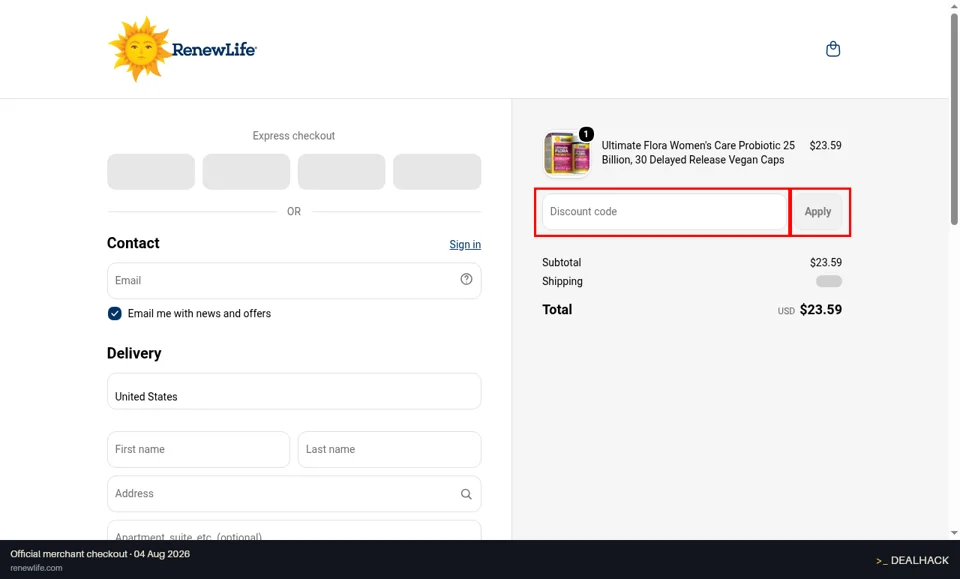Click the third express checkout button
Viewport: 960px width, 579px height.
342,171
